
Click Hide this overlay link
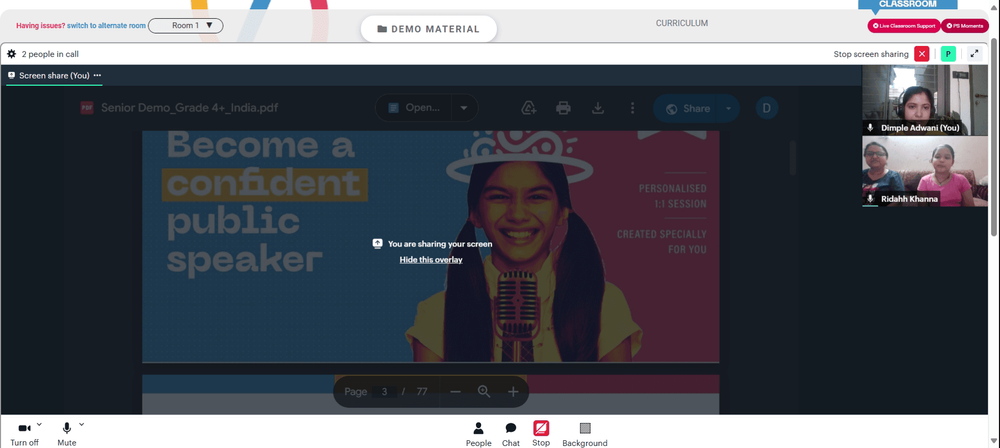431,260
